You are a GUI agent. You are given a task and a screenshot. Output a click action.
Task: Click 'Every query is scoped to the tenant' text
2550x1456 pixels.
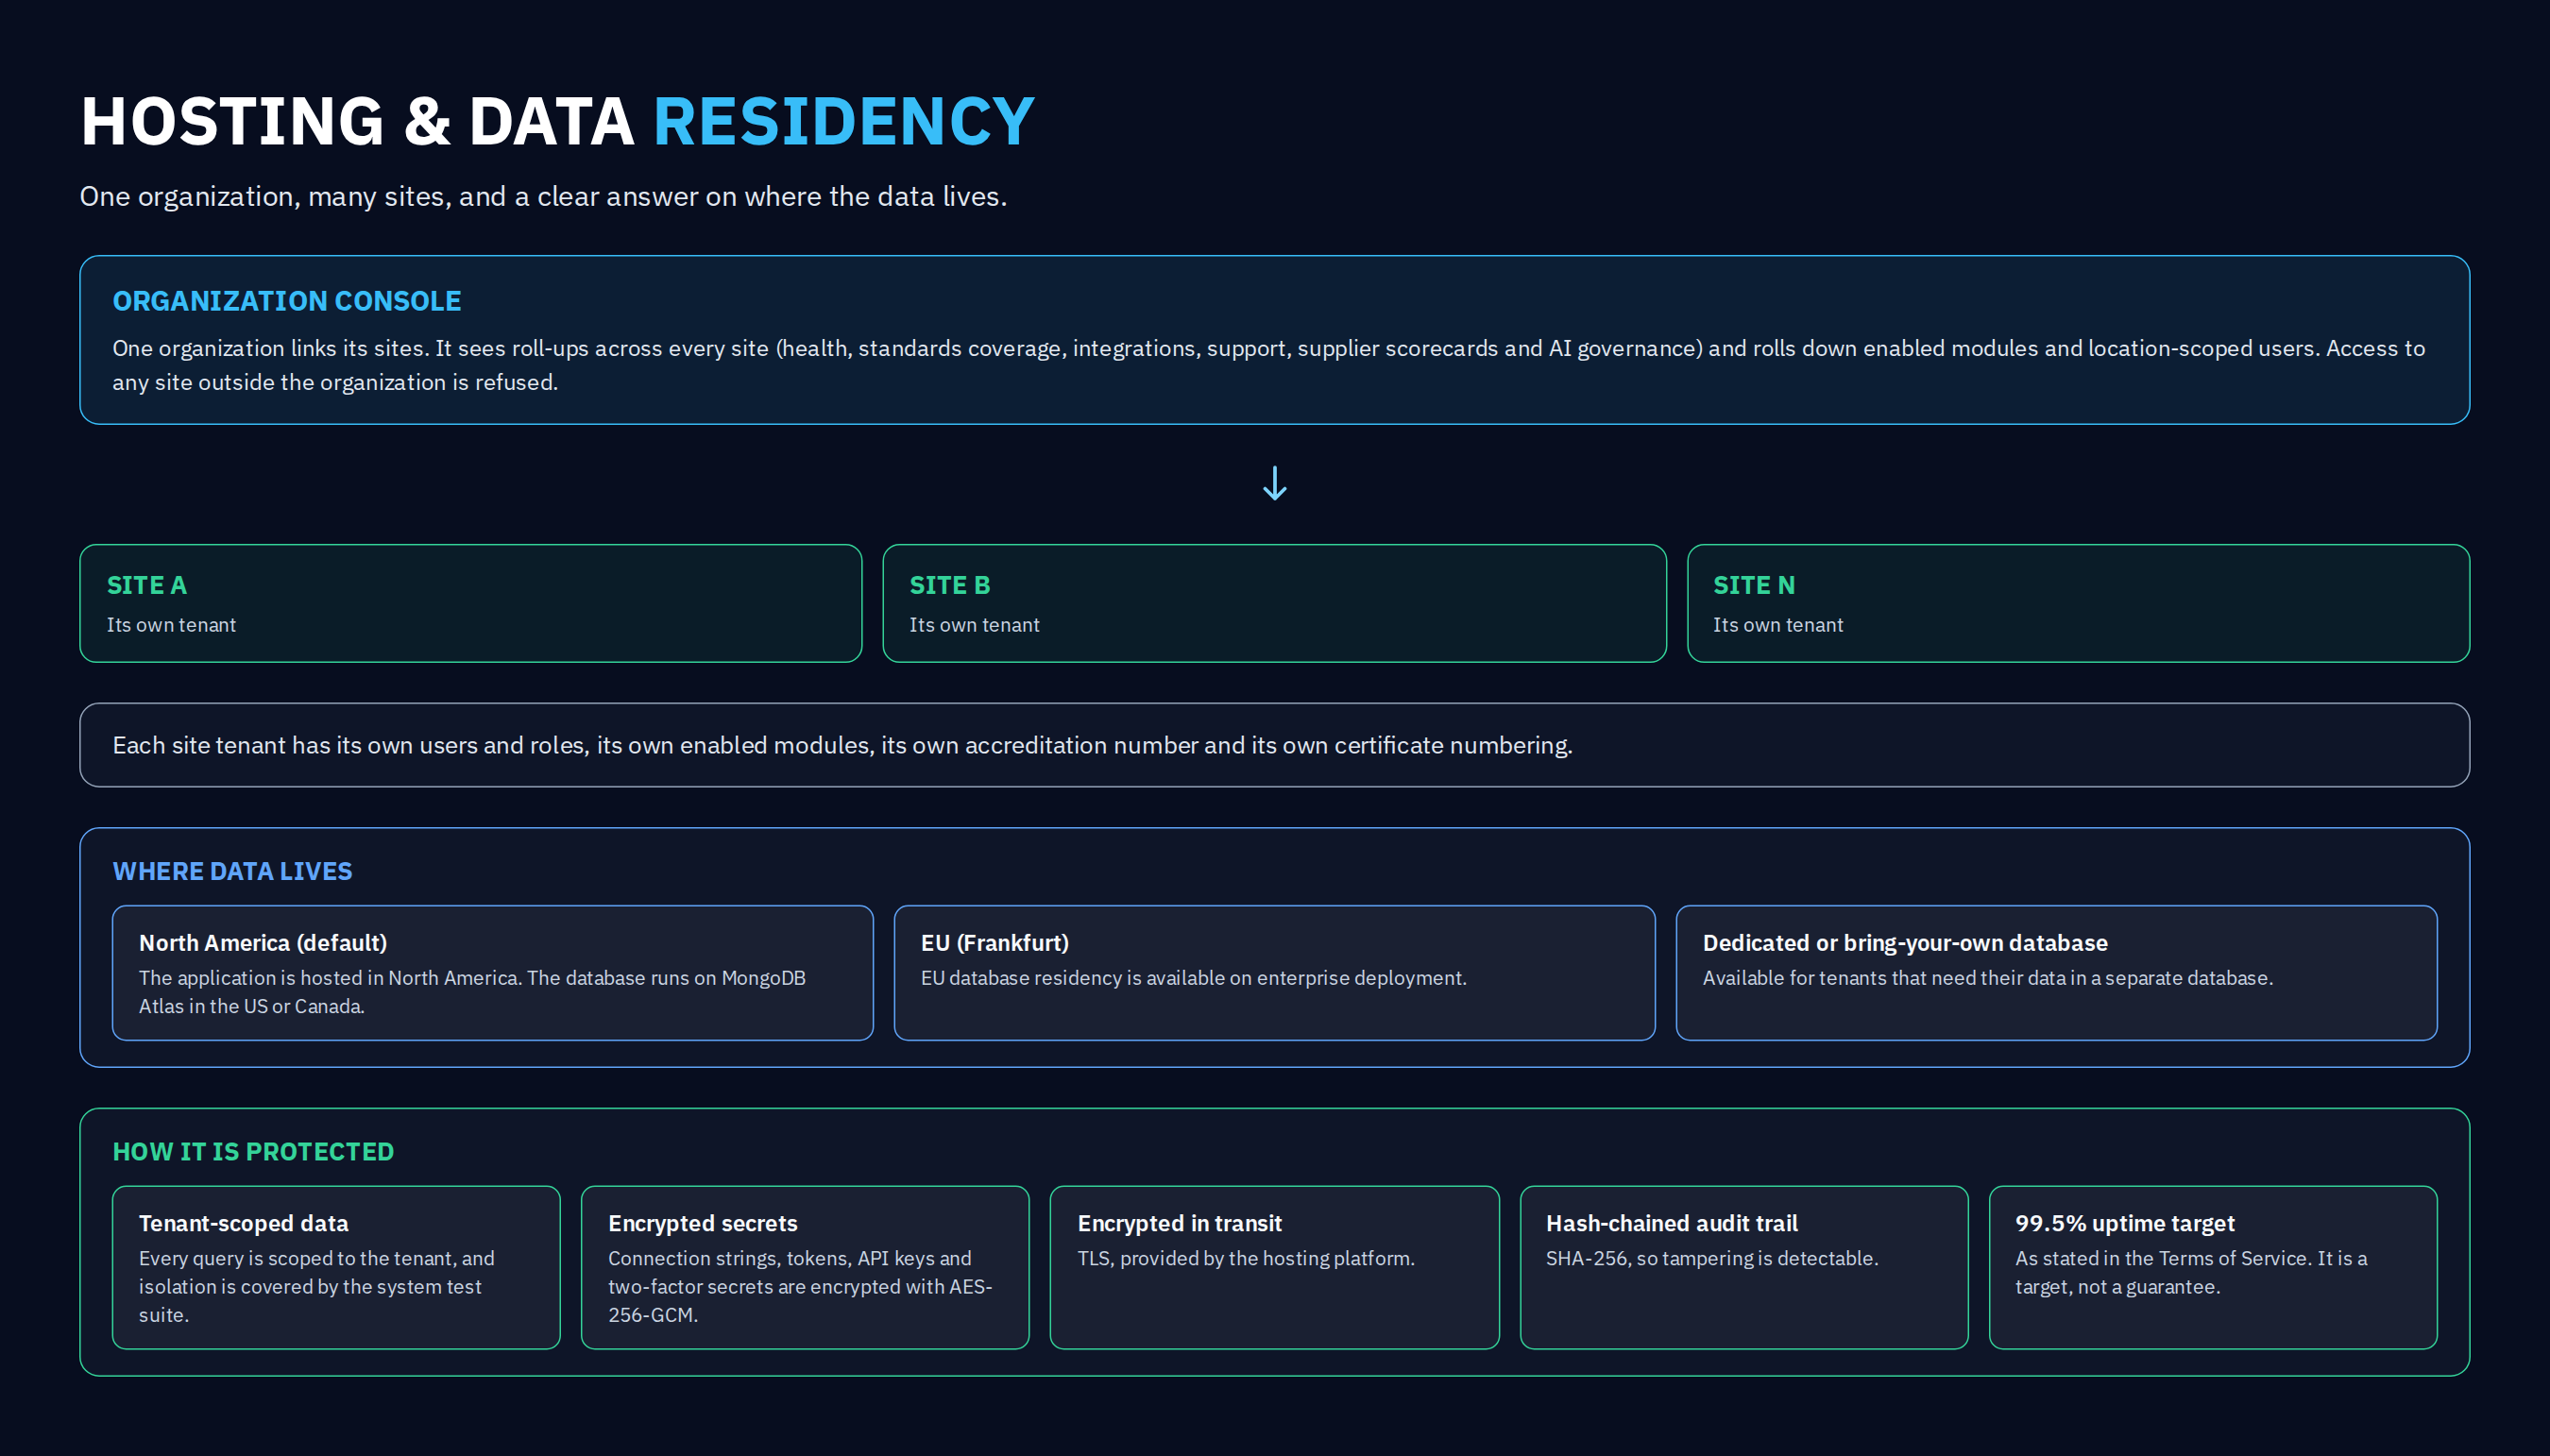[x=317, y=1286]
